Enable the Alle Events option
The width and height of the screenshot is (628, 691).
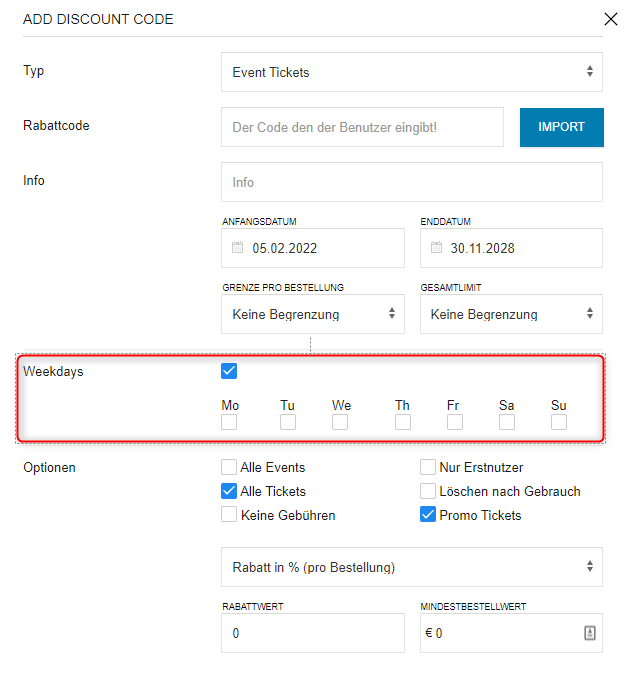point(229,467)
